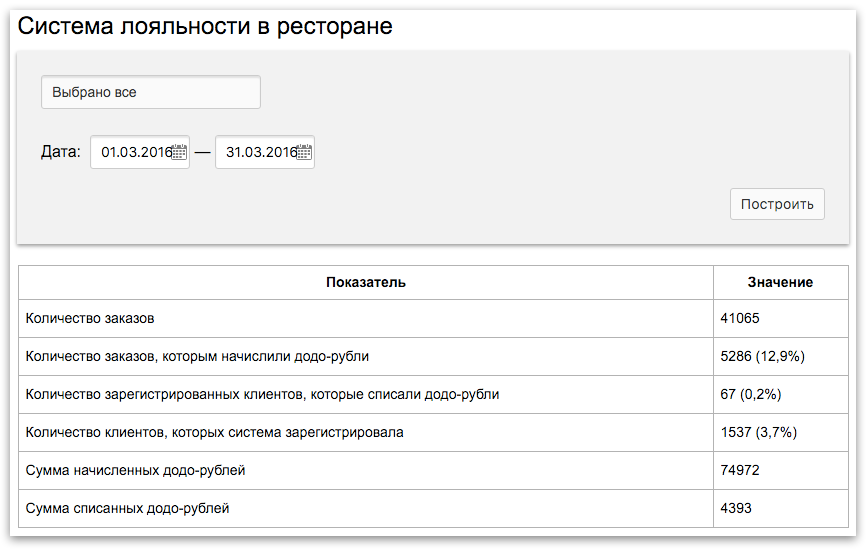Click the '1537 (3,7%)' value cell
The height and width of the screenshot is (549, 868).
click(781, 432)
